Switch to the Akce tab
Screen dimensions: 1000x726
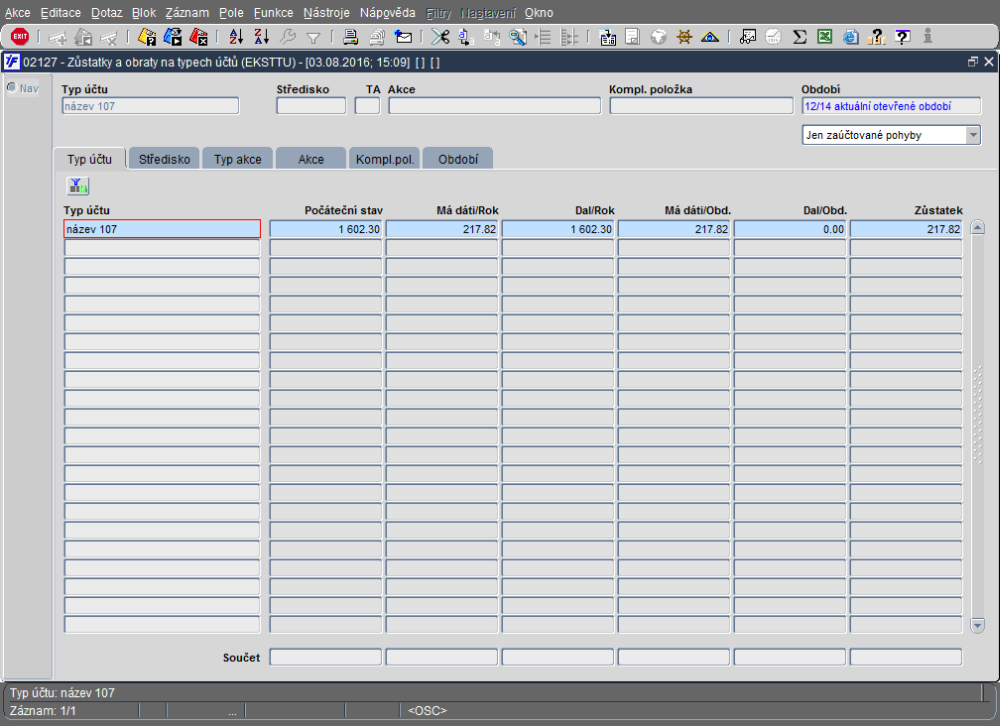tap(311, 159)
